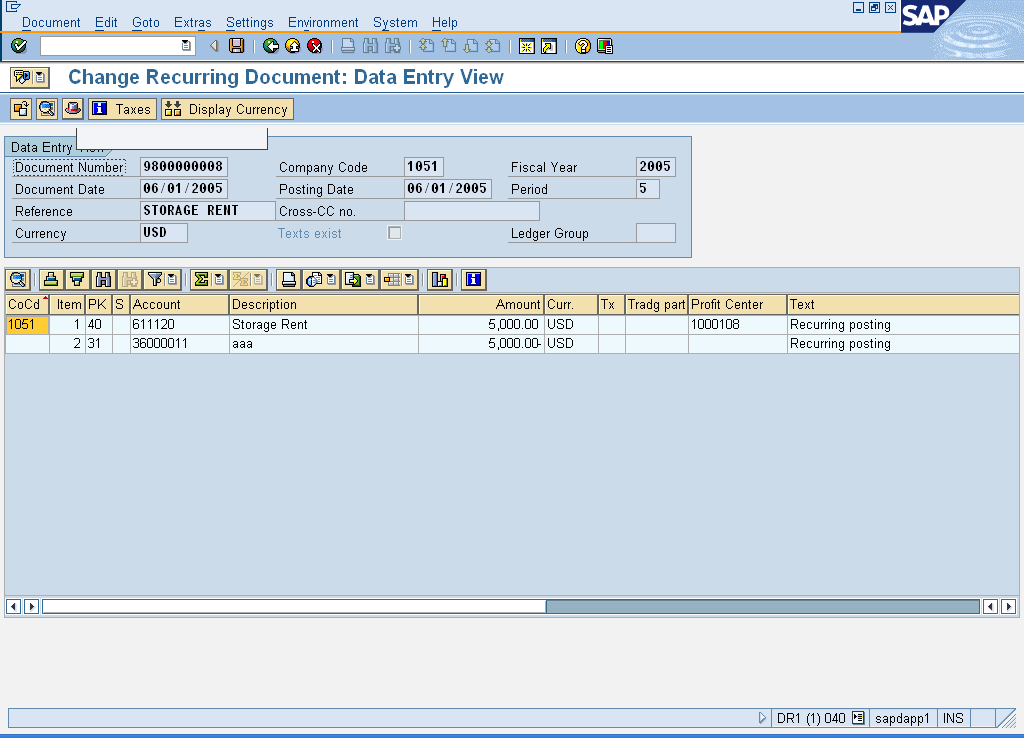Click the right scroll arrow at far right
Screen dimensions: 1024x738
(x=1008, y=606)
